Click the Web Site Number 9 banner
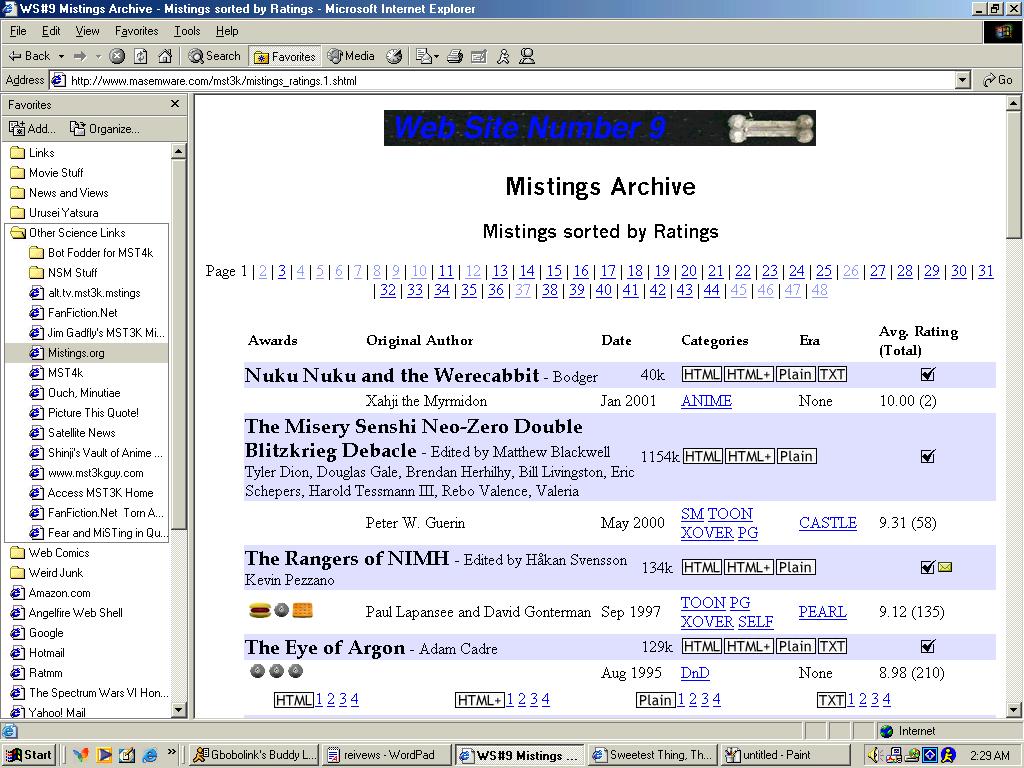Image resolution: width=1024 pixels, height=768 pixels. click(599, 128)
